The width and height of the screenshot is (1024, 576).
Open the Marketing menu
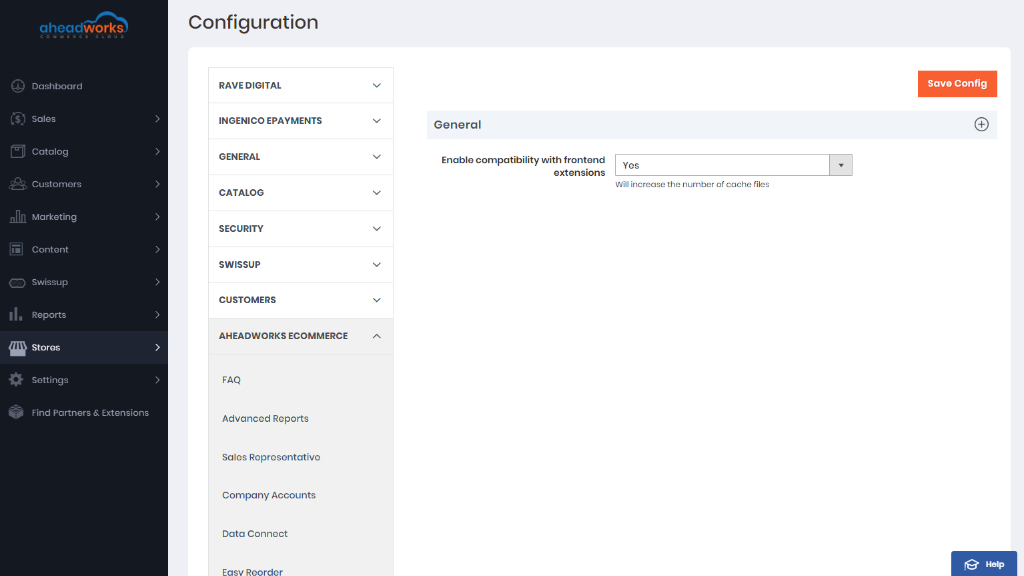[x=84, y=216]
